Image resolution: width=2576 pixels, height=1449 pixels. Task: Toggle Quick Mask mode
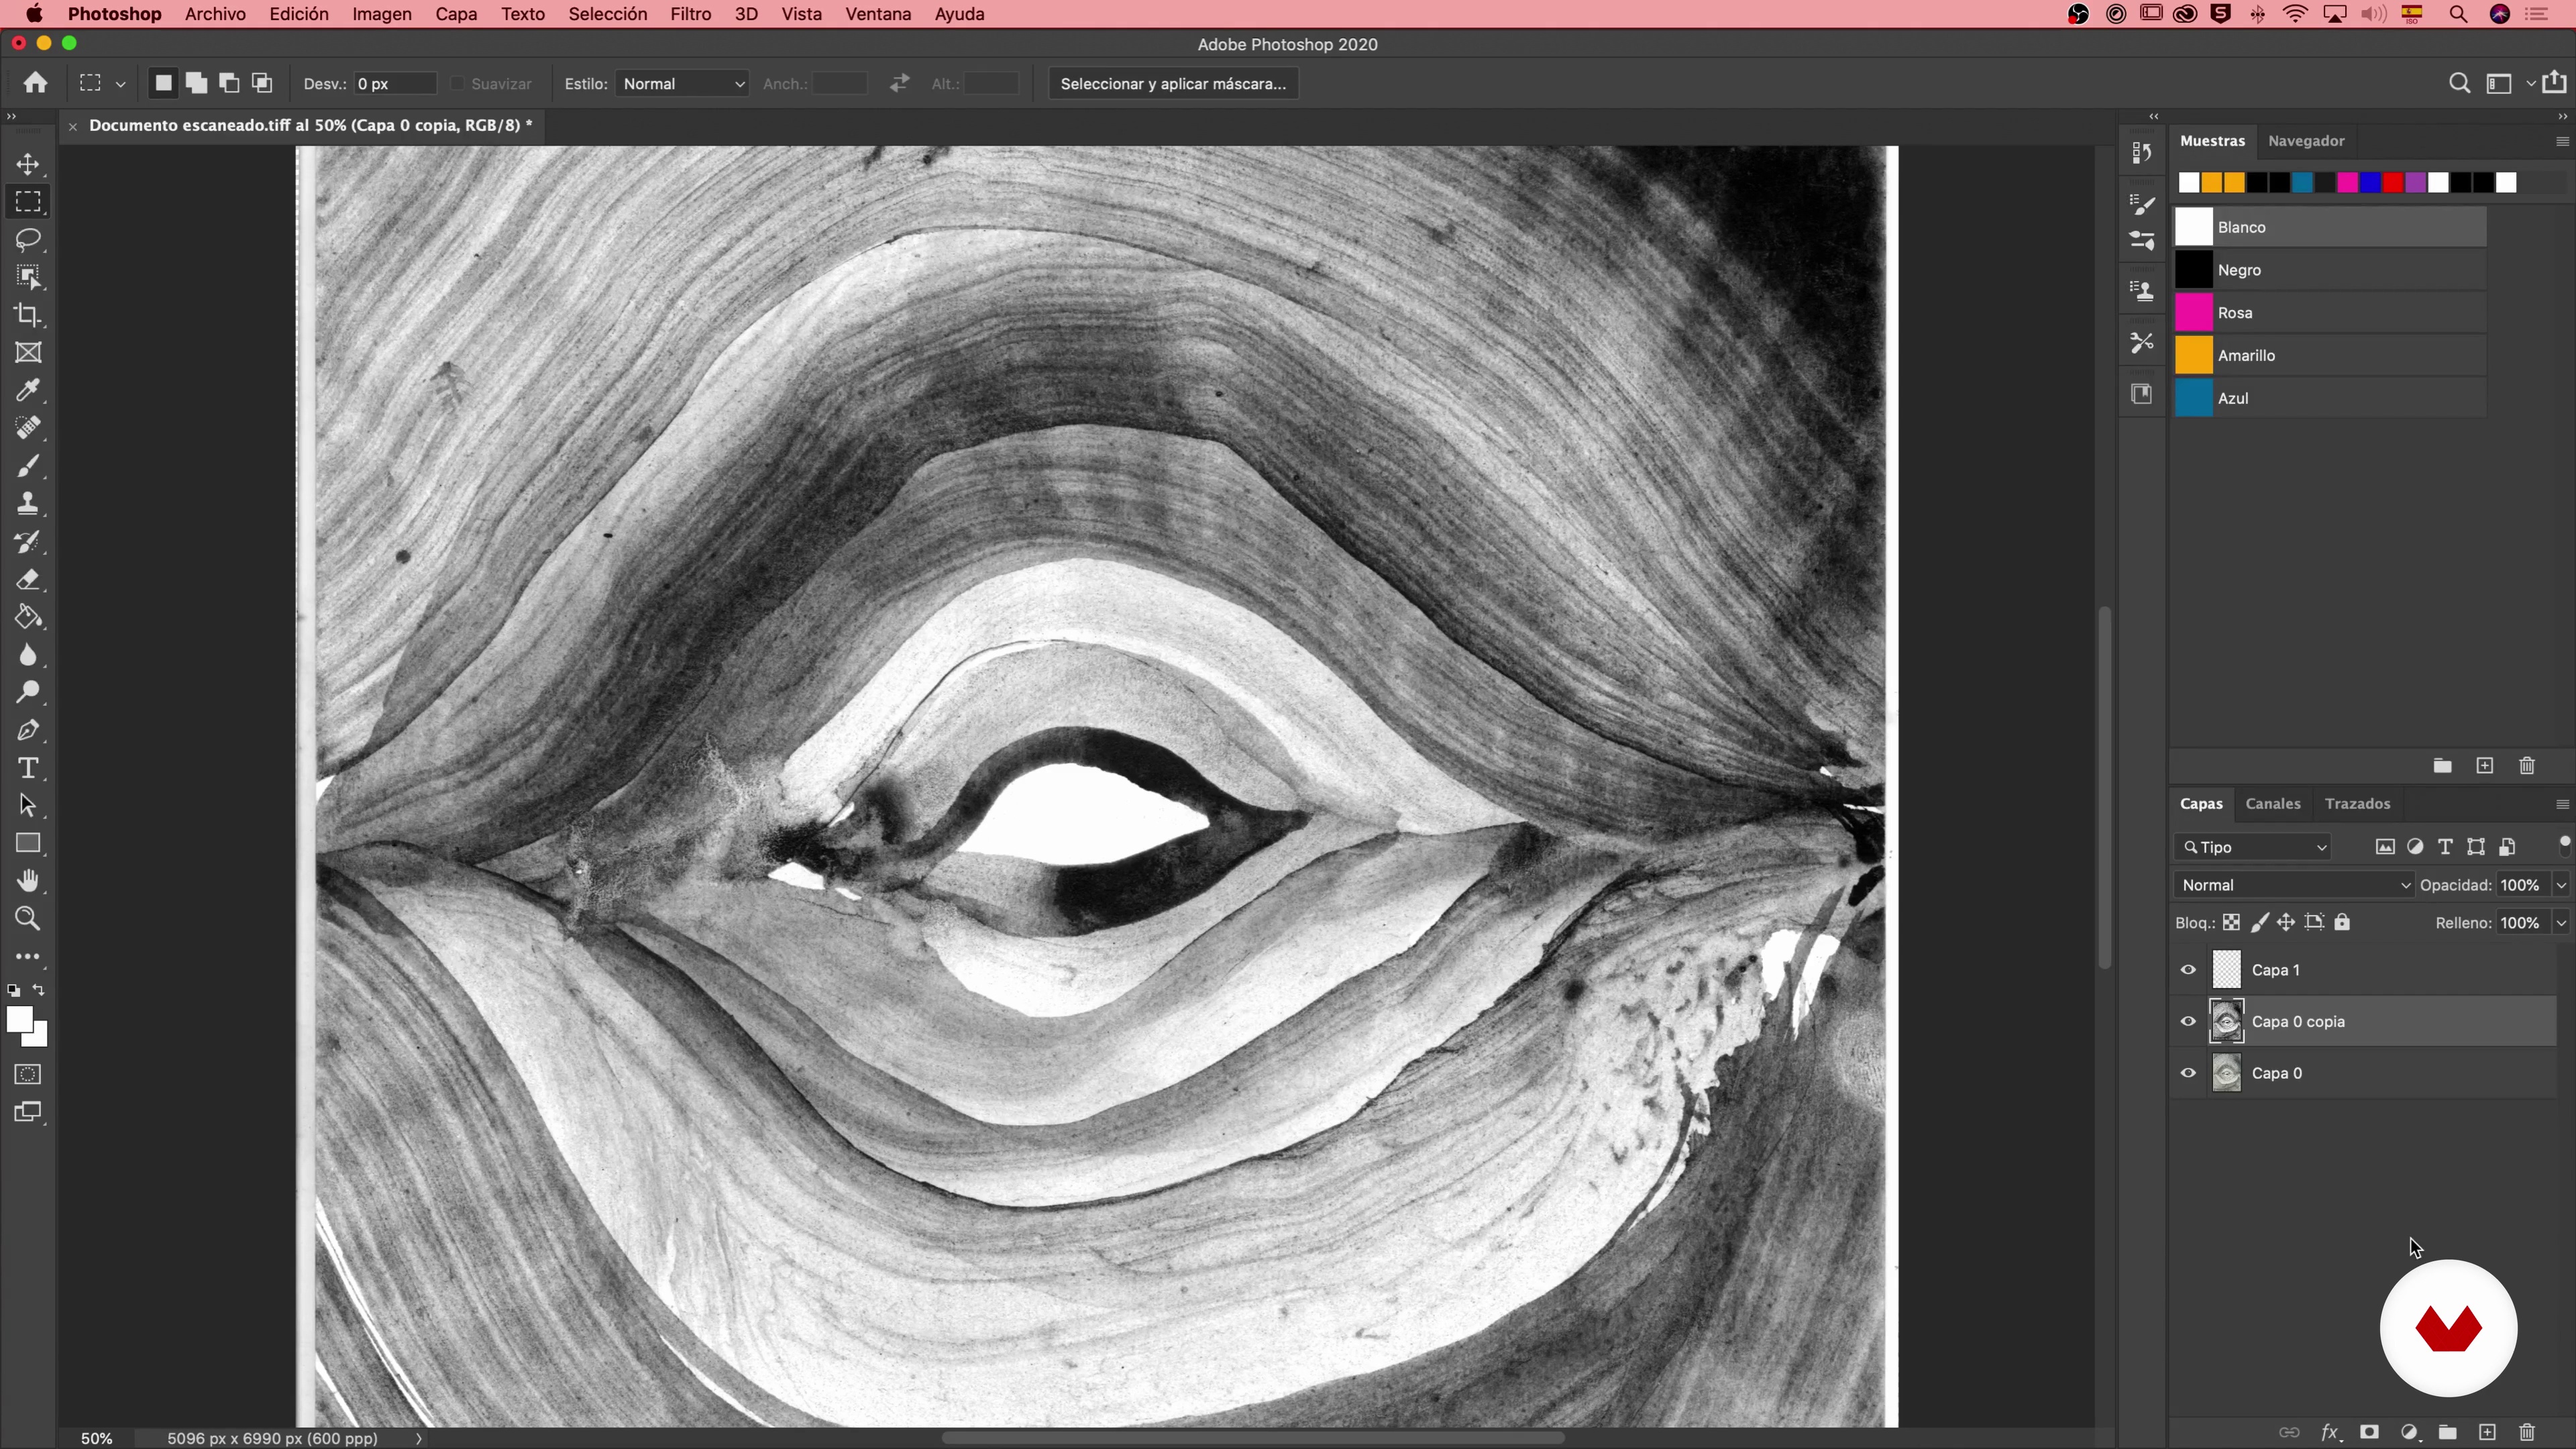click(x=28, y=1075)
